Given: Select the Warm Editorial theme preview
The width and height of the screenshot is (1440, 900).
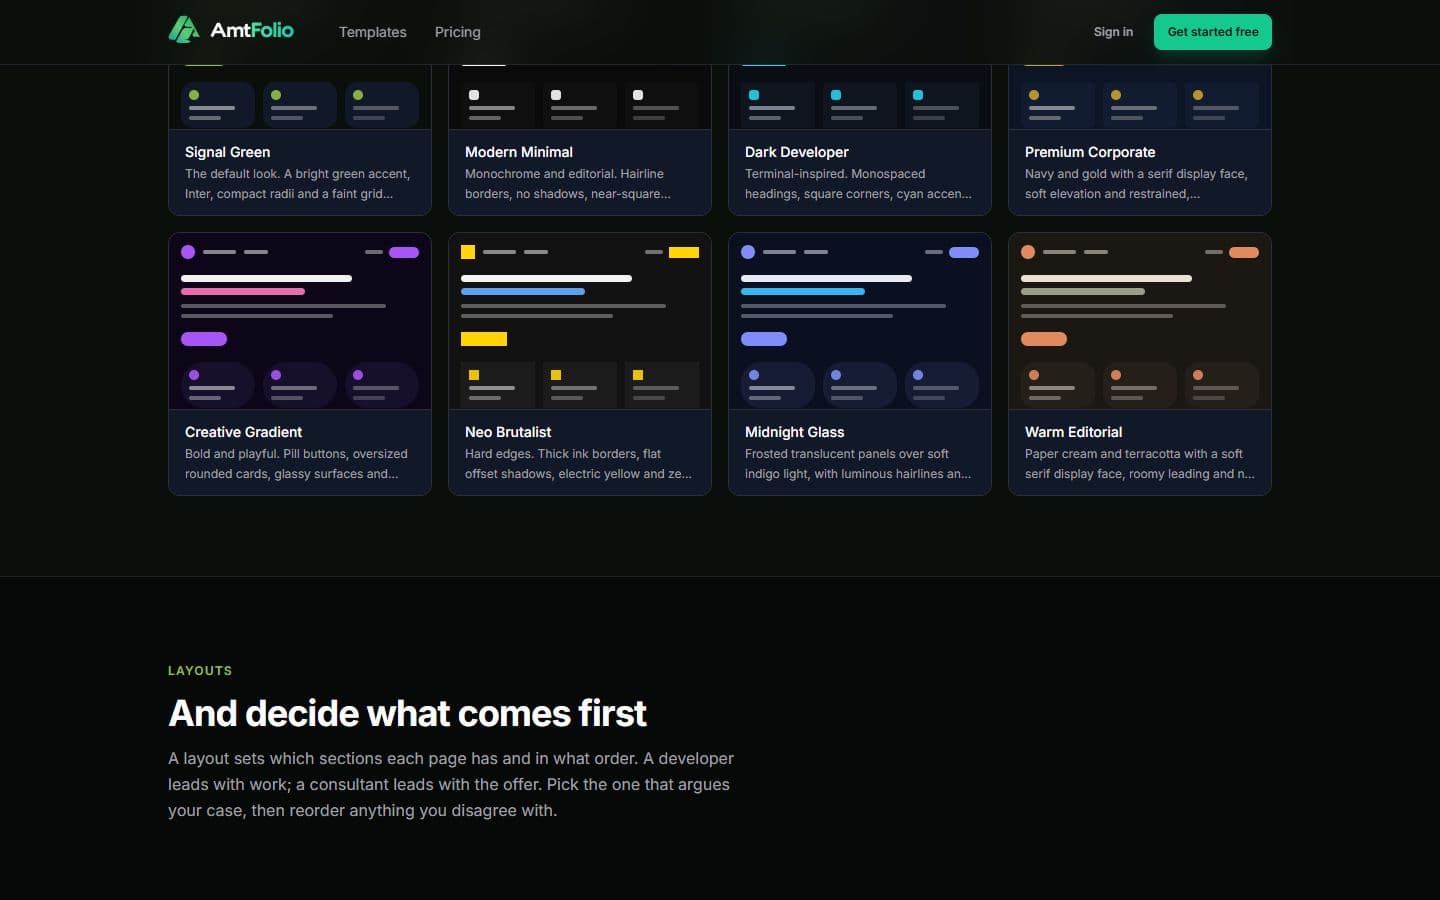Looking at the screenshot, I should coord(1140,321).
